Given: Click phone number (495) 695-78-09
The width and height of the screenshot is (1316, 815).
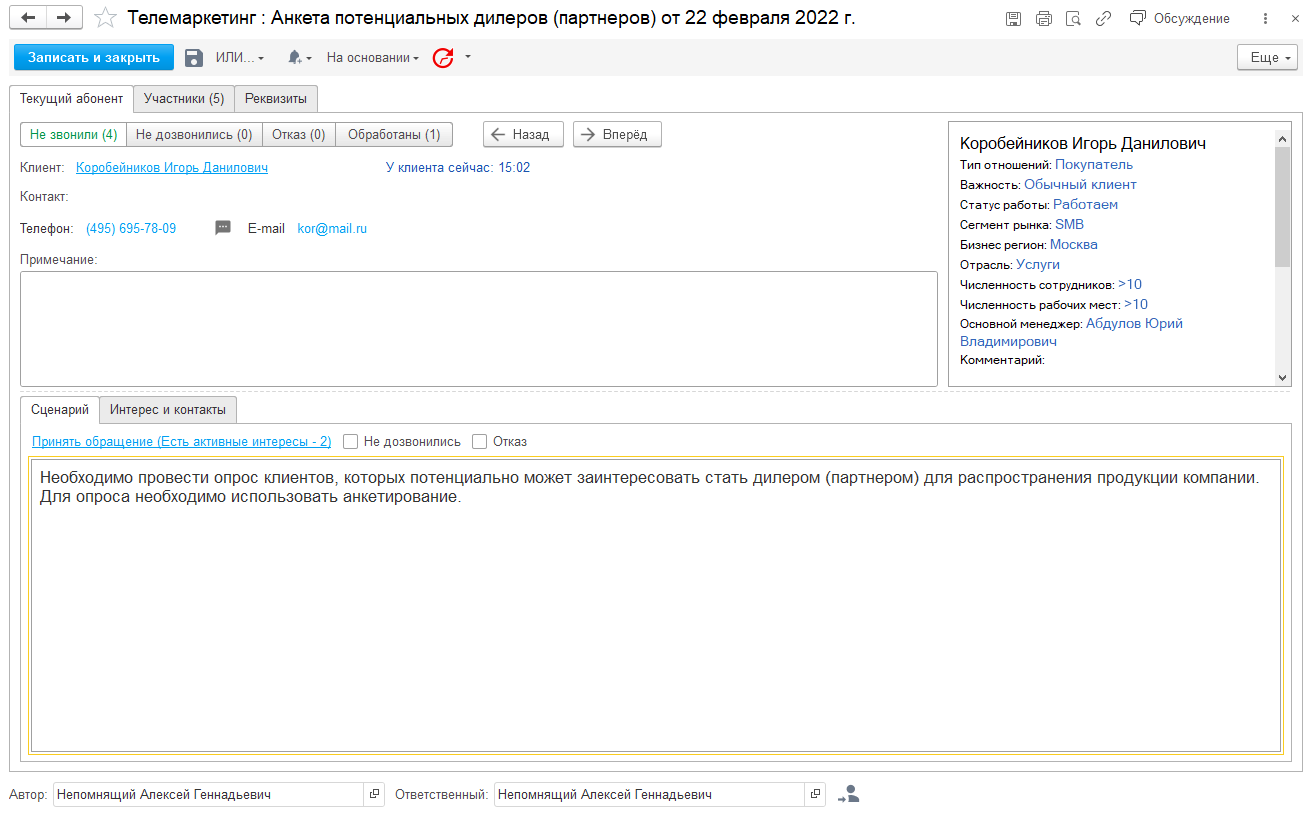Looking at the screenshot, I should [131, 228].
